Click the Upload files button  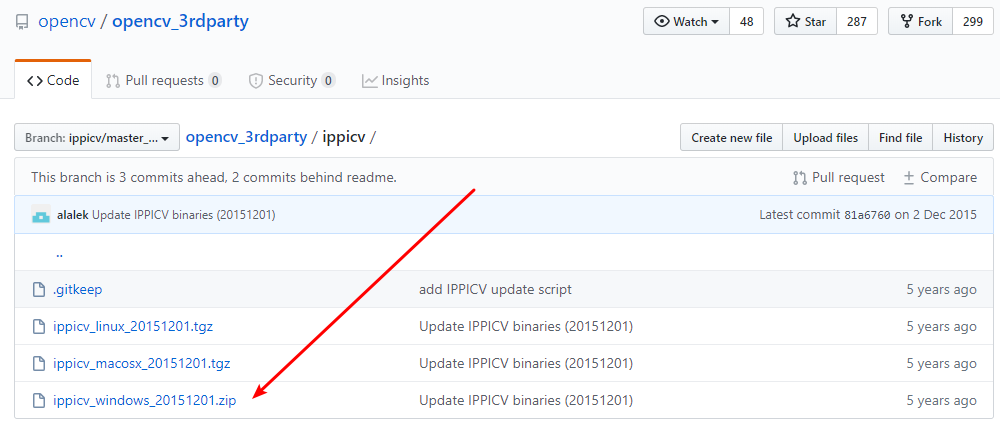tap(825, 138)
